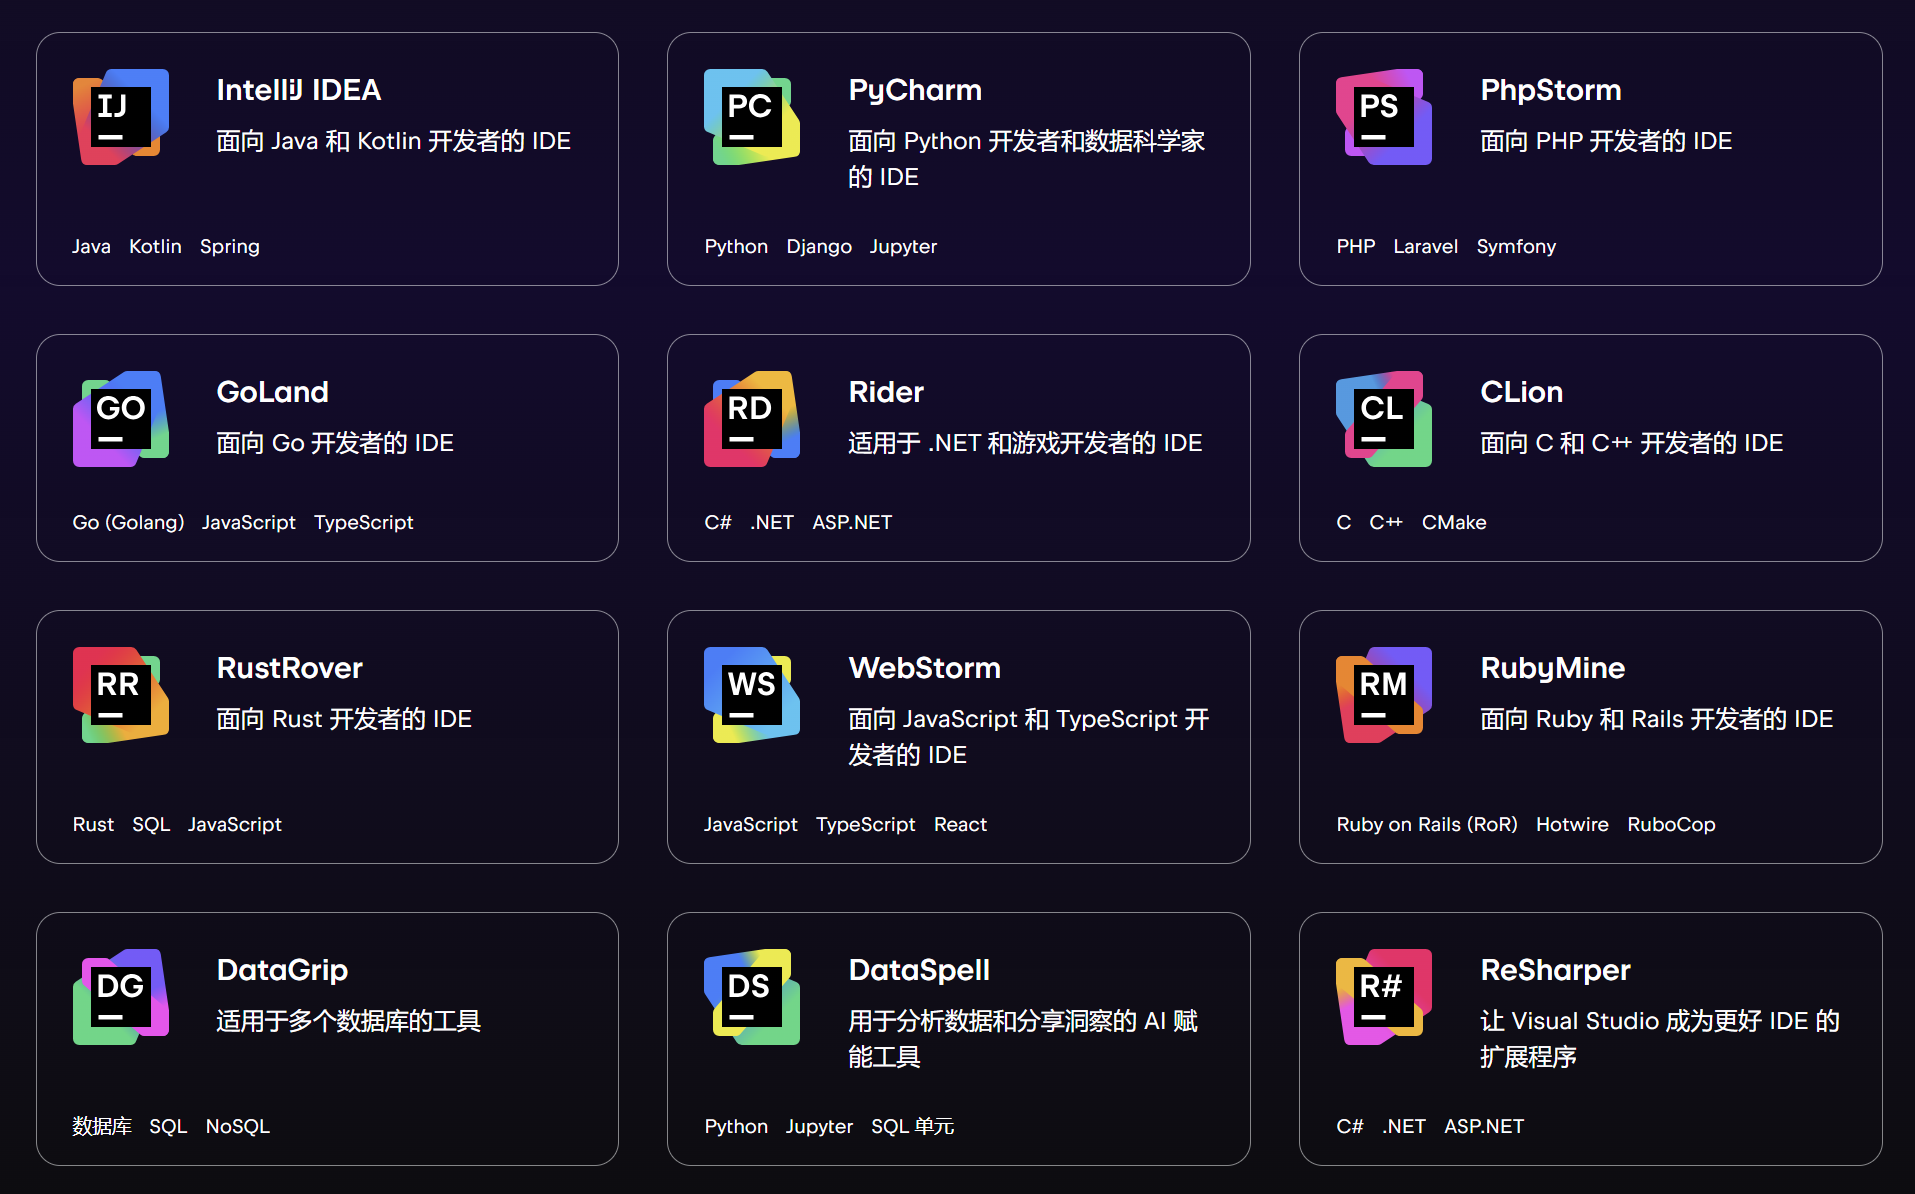Select the CLion CL logo icon
Image resolution: width=1915 pixels, height=1194 pixels.
tap(1384, 419)
